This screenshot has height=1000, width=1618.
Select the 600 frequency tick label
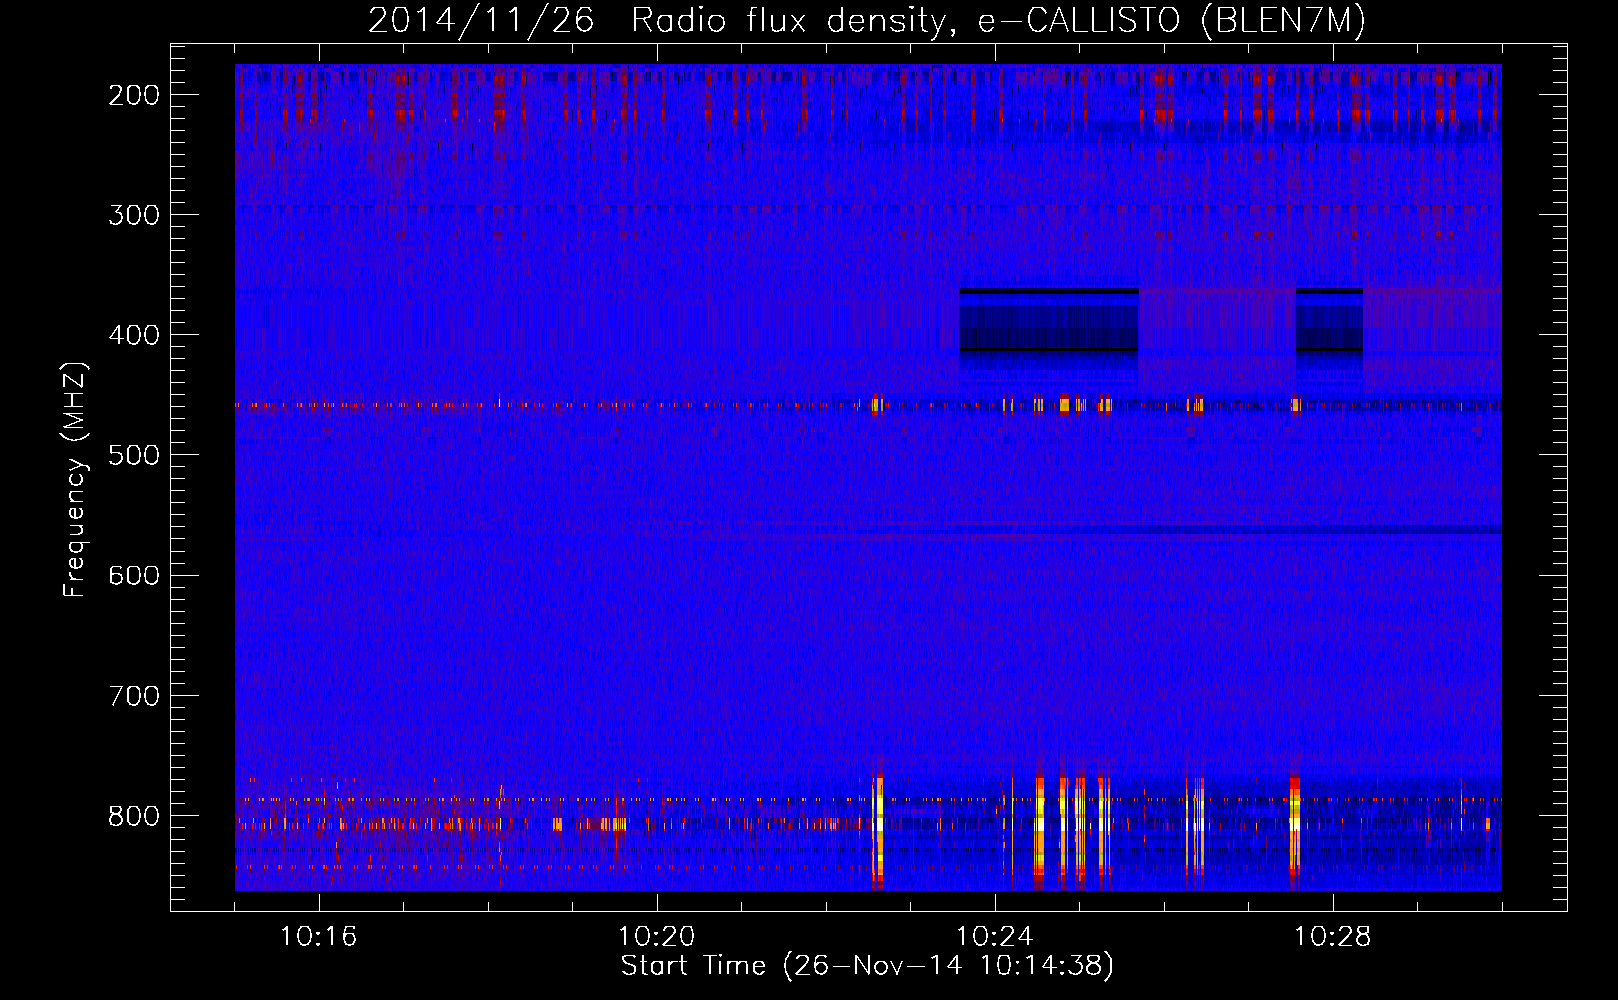pos(133,575)
